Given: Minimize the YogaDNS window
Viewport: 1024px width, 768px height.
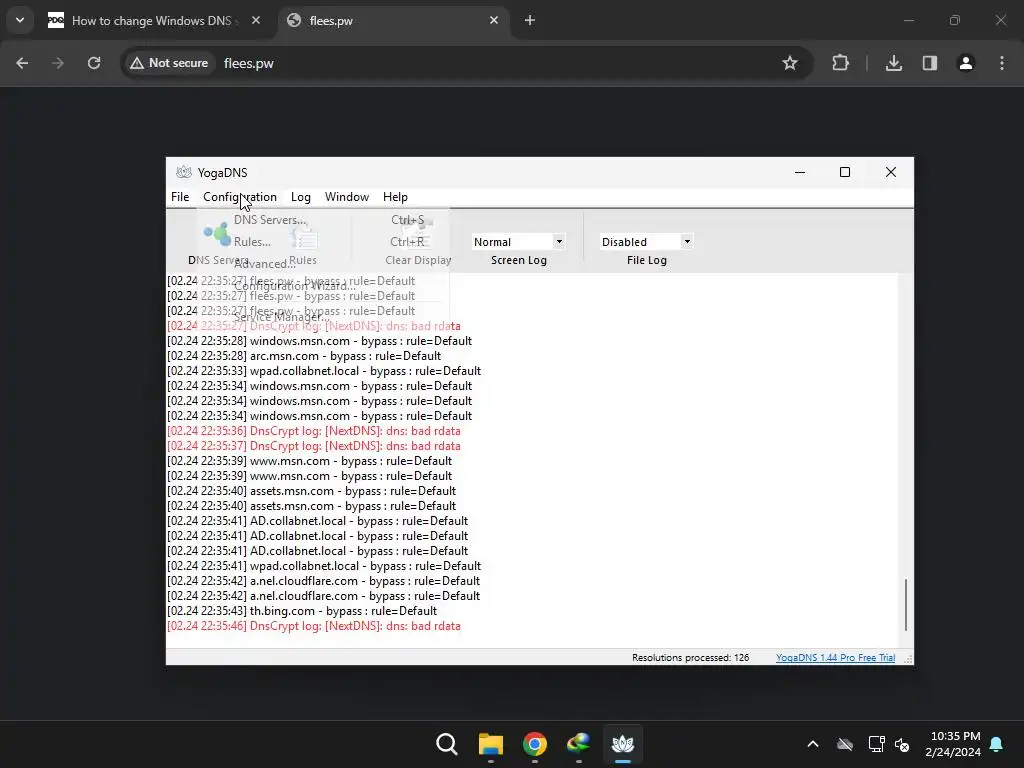Looking at the screenshot, I should point(799,172).
